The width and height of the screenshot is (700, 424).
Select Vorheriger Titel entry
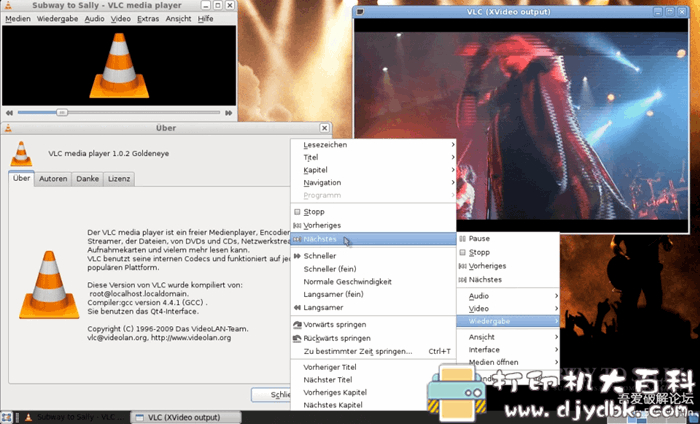tap(373, 367)
